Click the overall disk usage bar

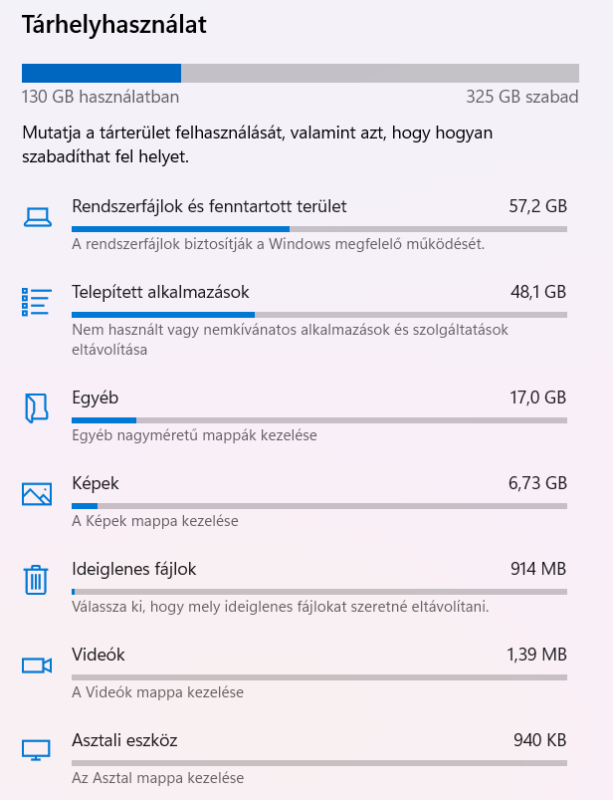(300, 73)
